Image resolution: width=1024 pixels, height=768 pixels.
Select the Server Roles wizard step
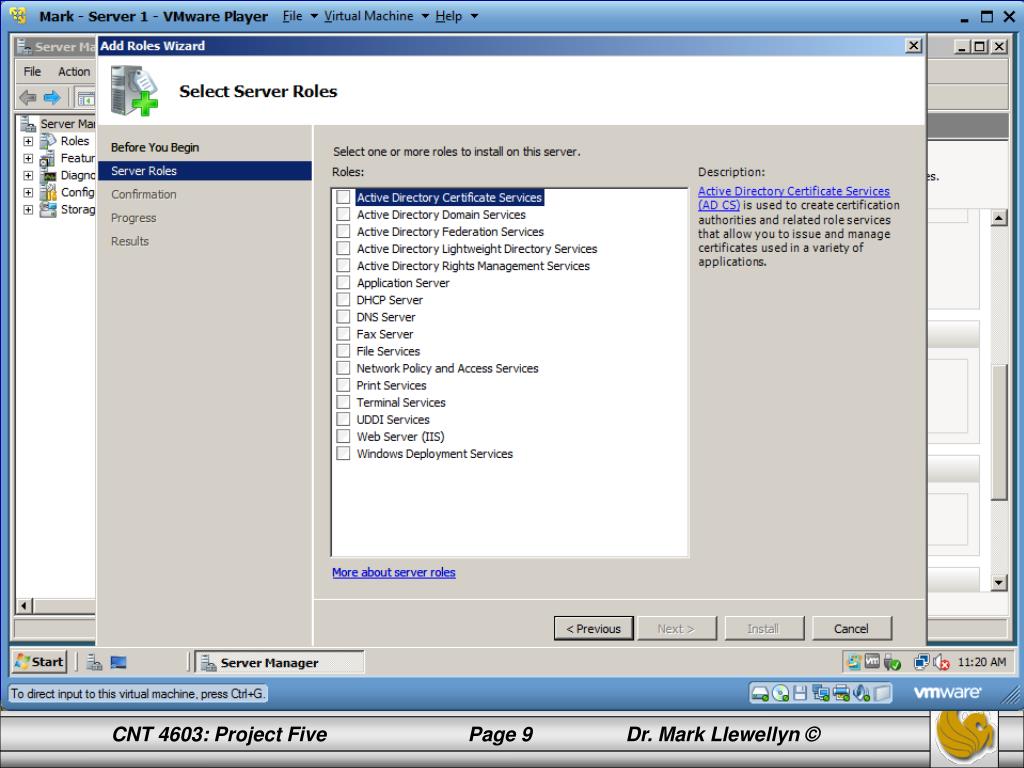(204, 171)
